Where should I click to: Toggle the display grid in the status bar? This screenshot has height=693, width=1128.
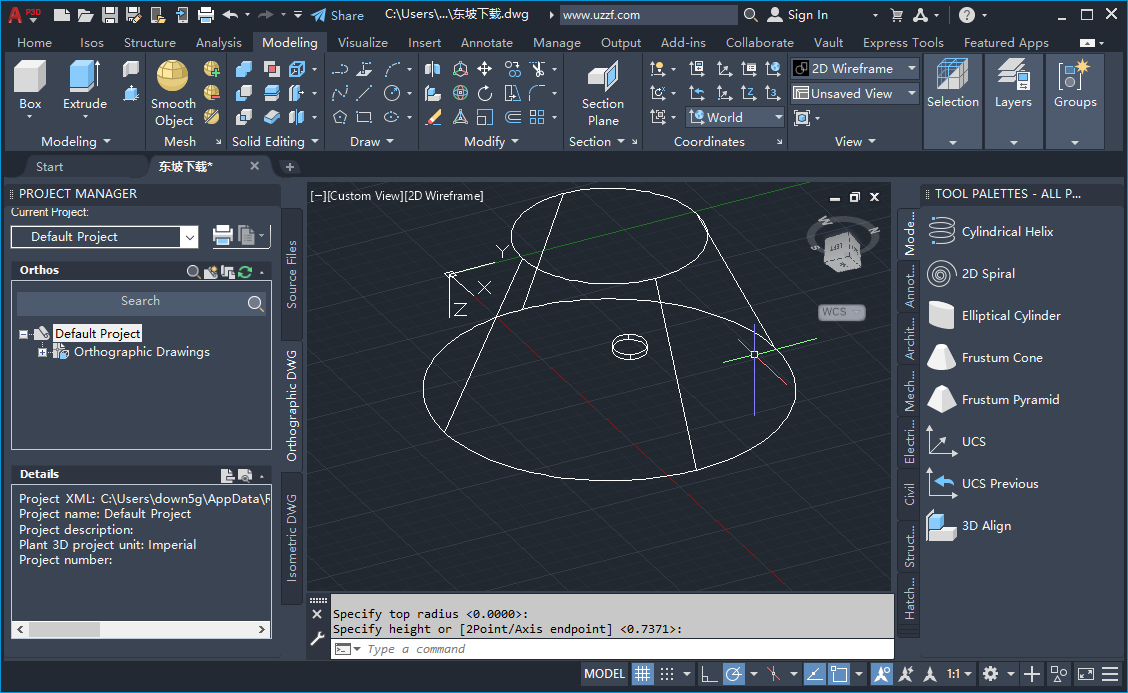coord(643,673)
